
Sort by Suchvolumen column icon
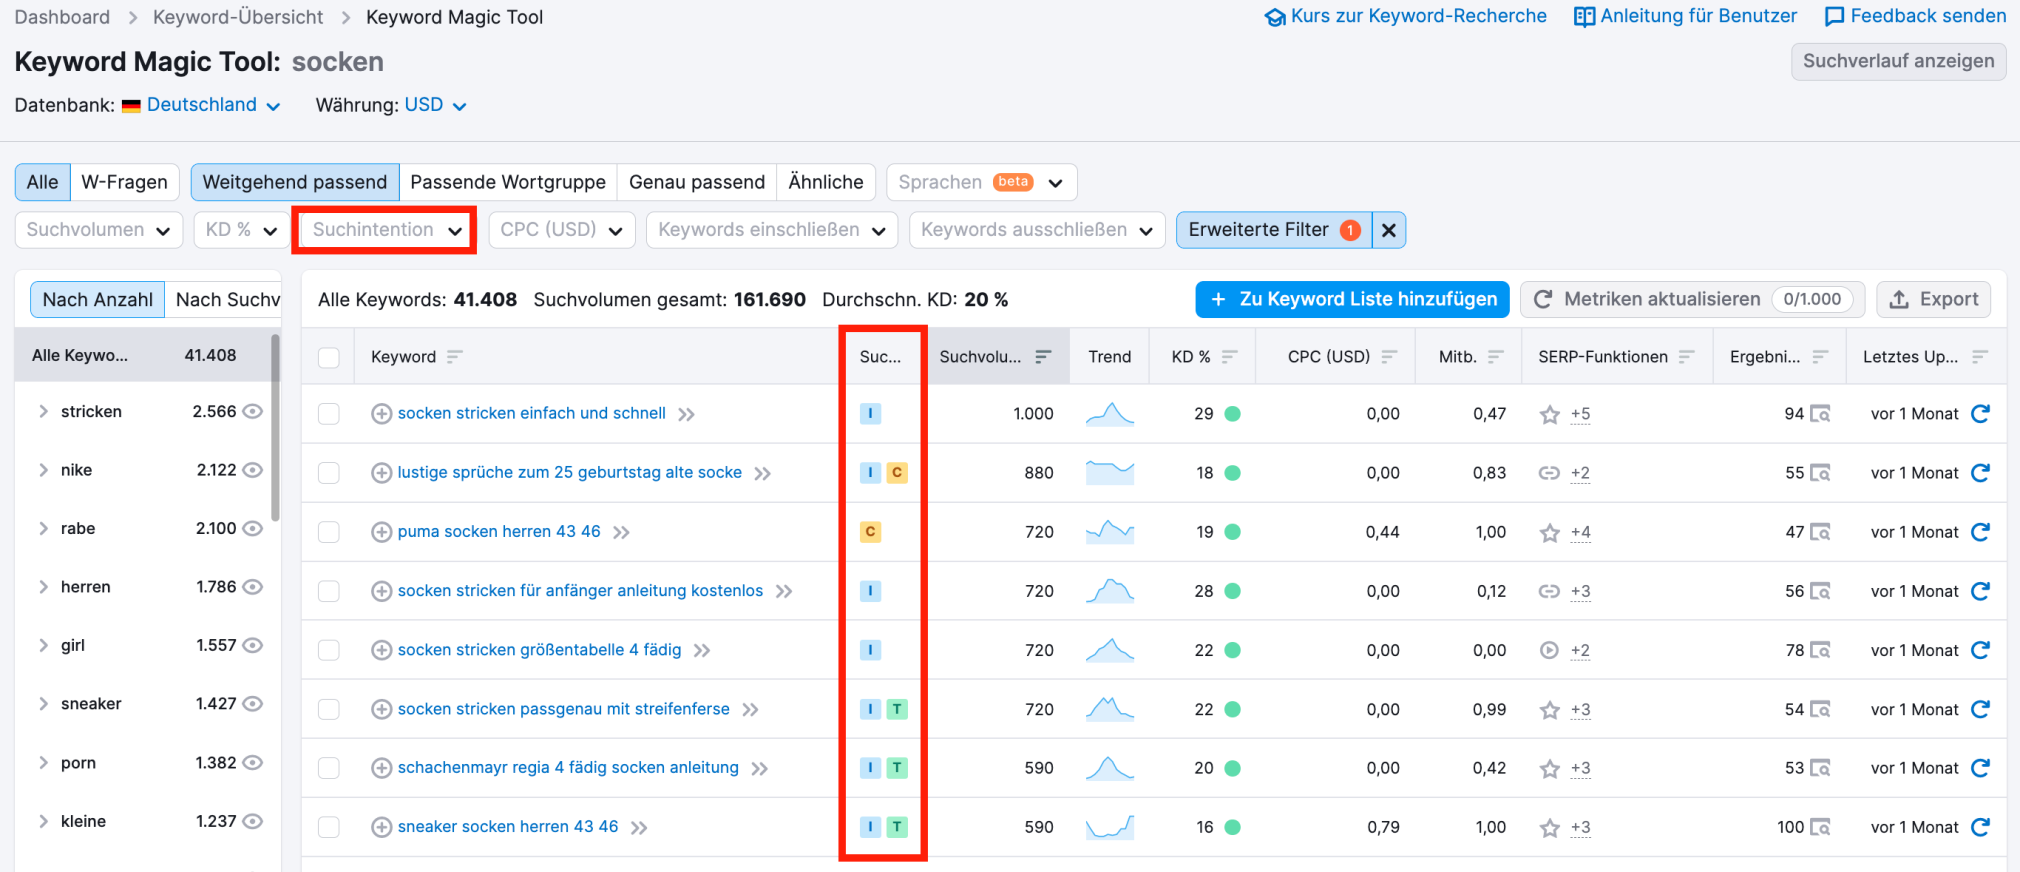click(x=1043, y=357)
